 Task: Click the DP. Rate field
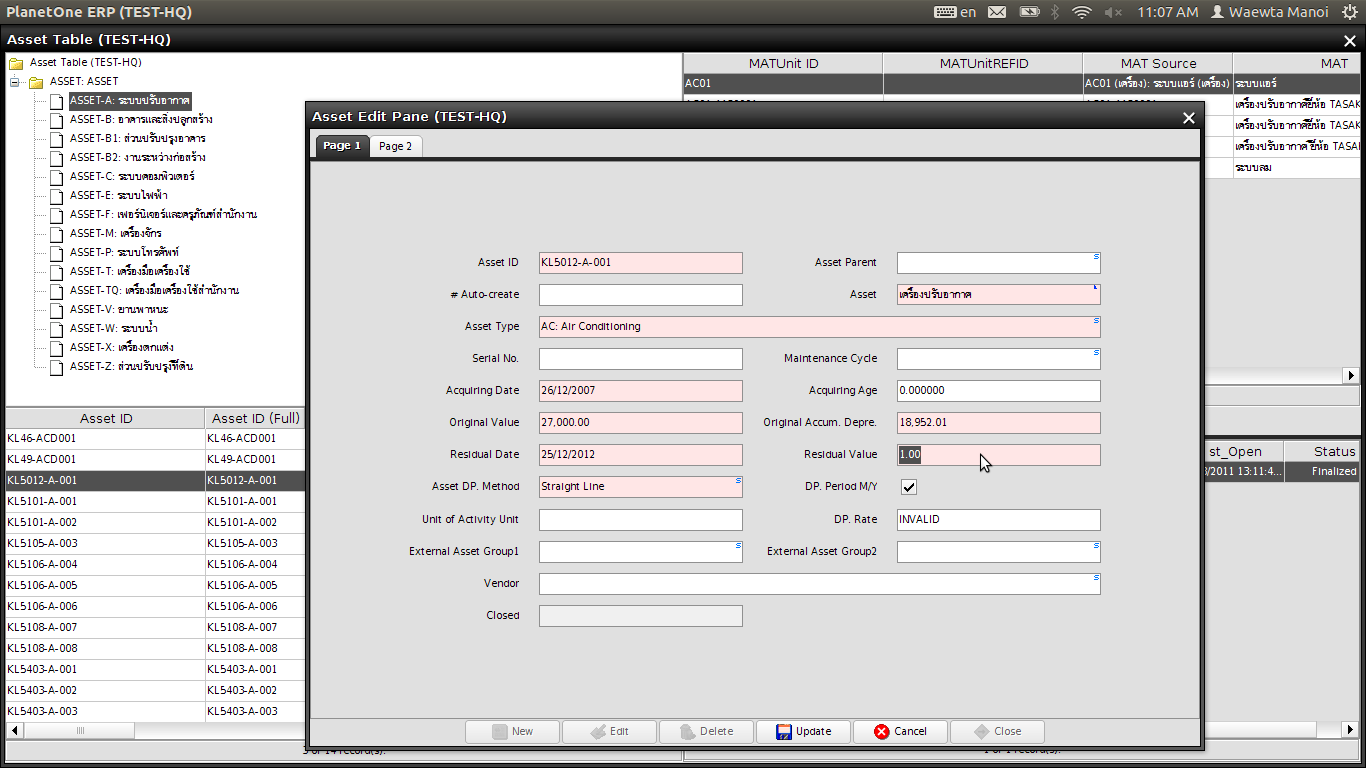tap(998, 520)
